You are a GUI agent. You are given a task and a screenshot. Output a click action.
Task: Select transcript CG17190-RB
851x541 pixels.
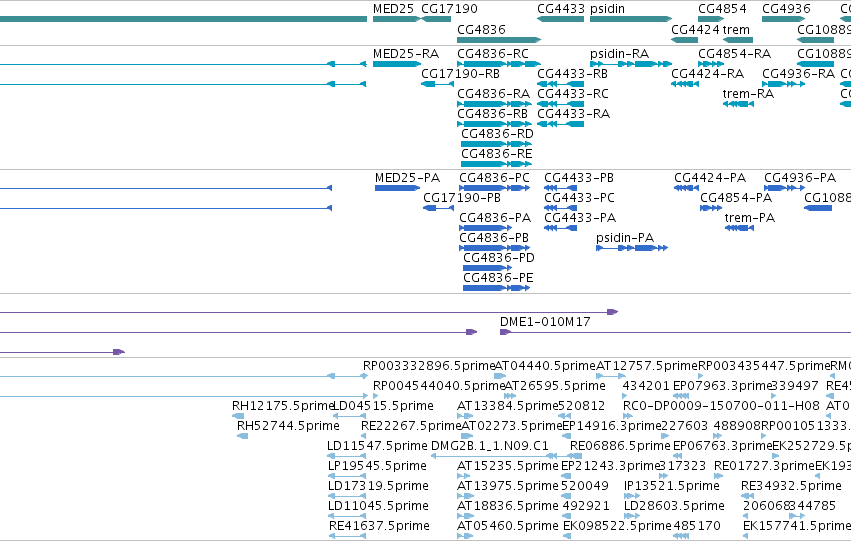pyautogui.click(x=460, y=74)
